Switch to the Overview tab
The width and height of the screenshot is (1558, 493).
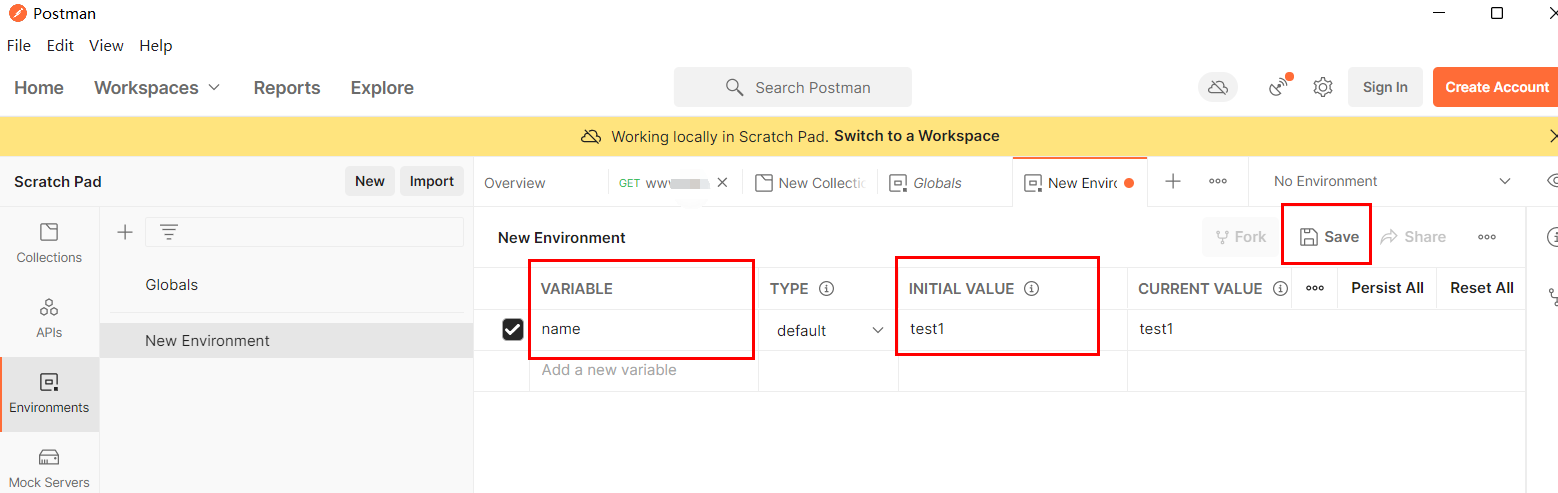(515, 183)
